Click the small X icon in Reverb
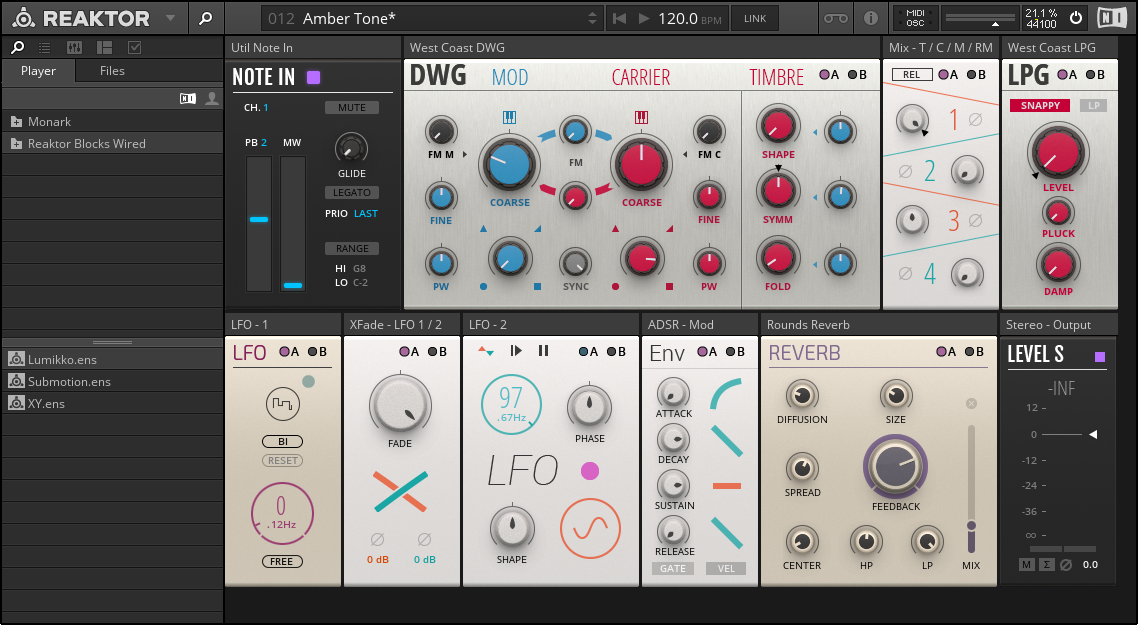 click(x=971, y=404)
